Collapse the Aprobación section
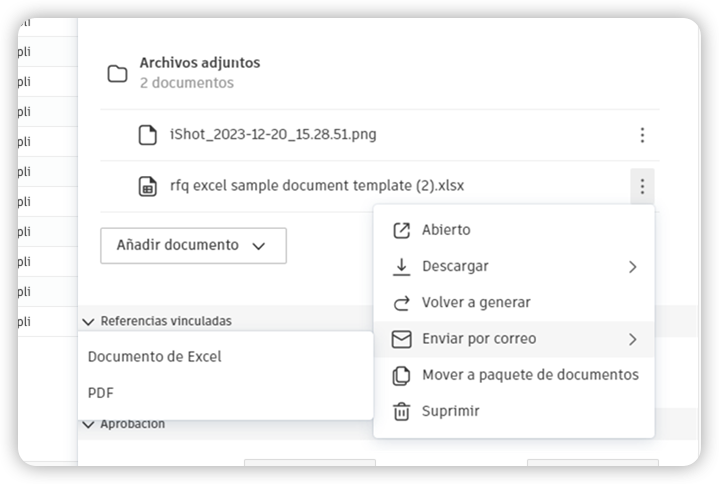This screenshot has height=484, width=719. 88,424
